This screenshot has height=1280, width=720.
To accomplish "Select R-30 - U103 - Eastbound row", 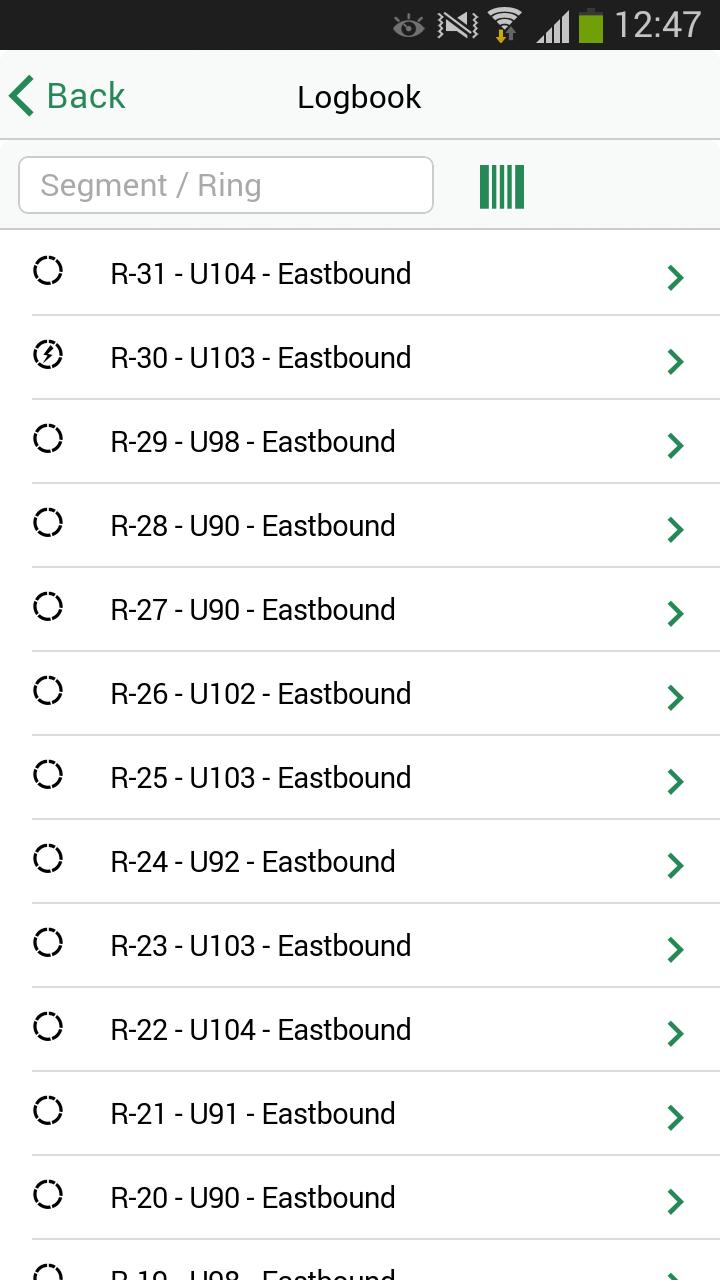I will coord(360,358).
